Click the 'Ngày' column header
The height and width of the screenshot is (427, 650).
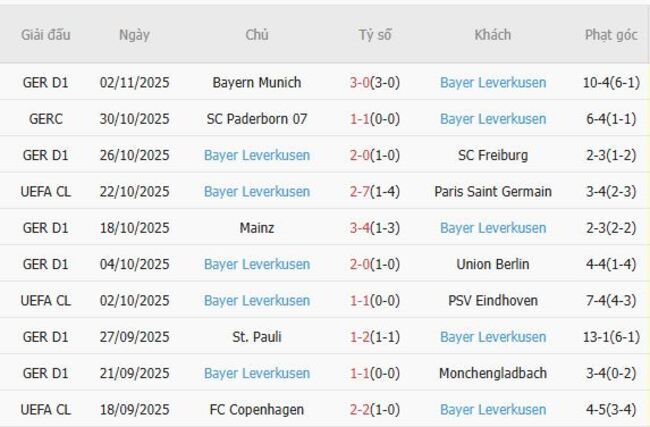coord(134,35)
